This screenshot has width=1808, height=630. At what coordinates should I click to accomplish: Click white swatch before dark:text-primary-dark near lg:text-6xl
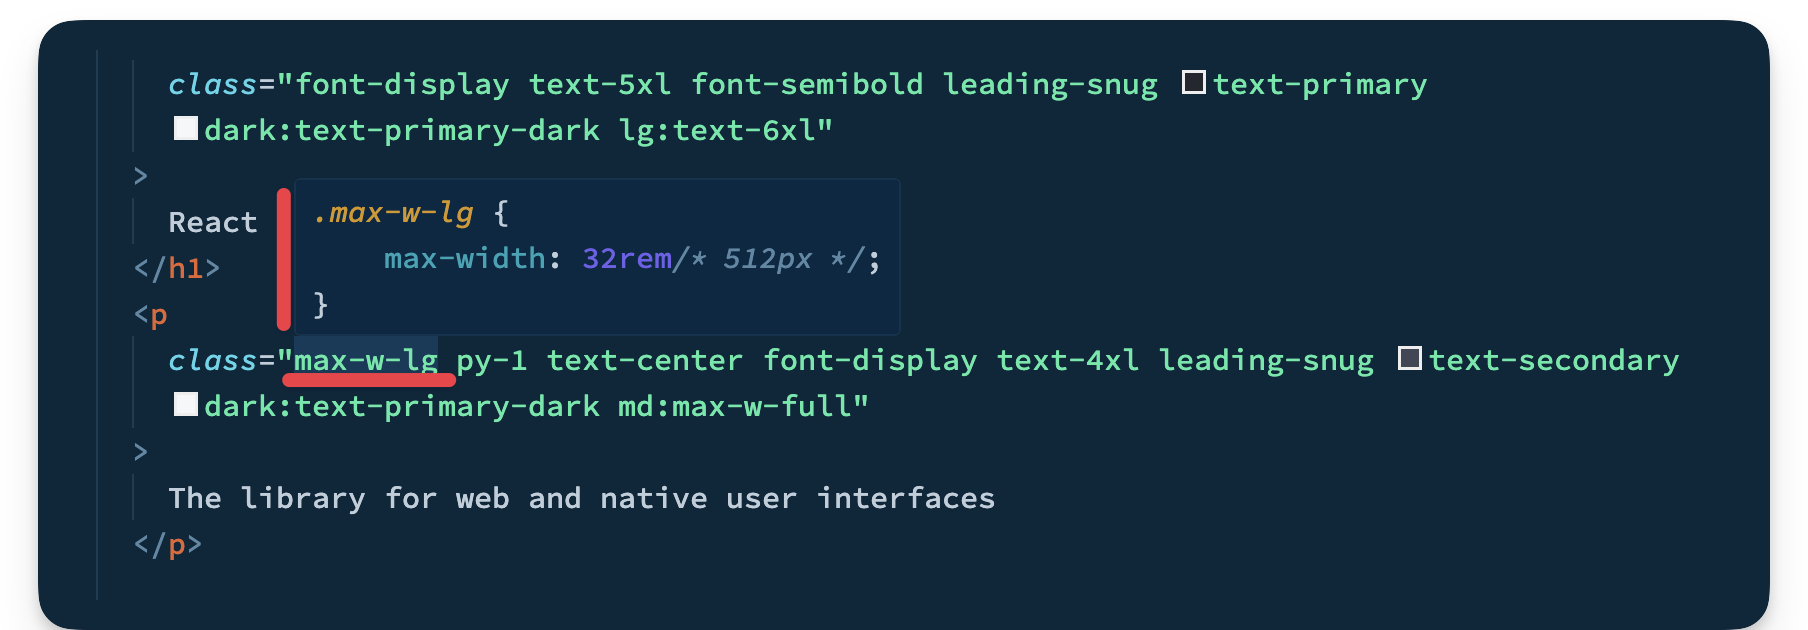[x=185, y=128]
